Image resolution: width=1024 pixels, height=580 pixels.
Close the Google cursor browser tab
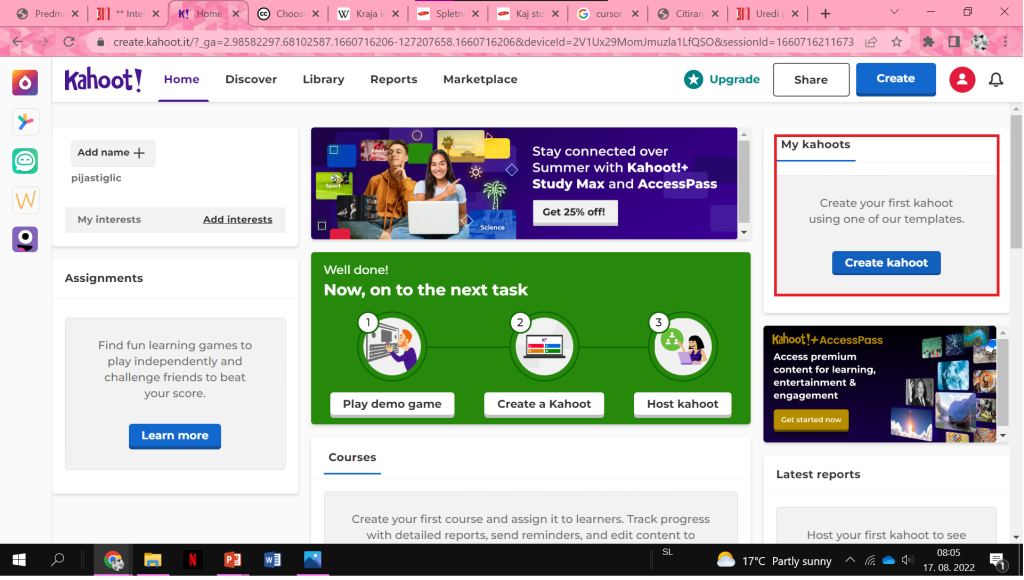(635, 14)
